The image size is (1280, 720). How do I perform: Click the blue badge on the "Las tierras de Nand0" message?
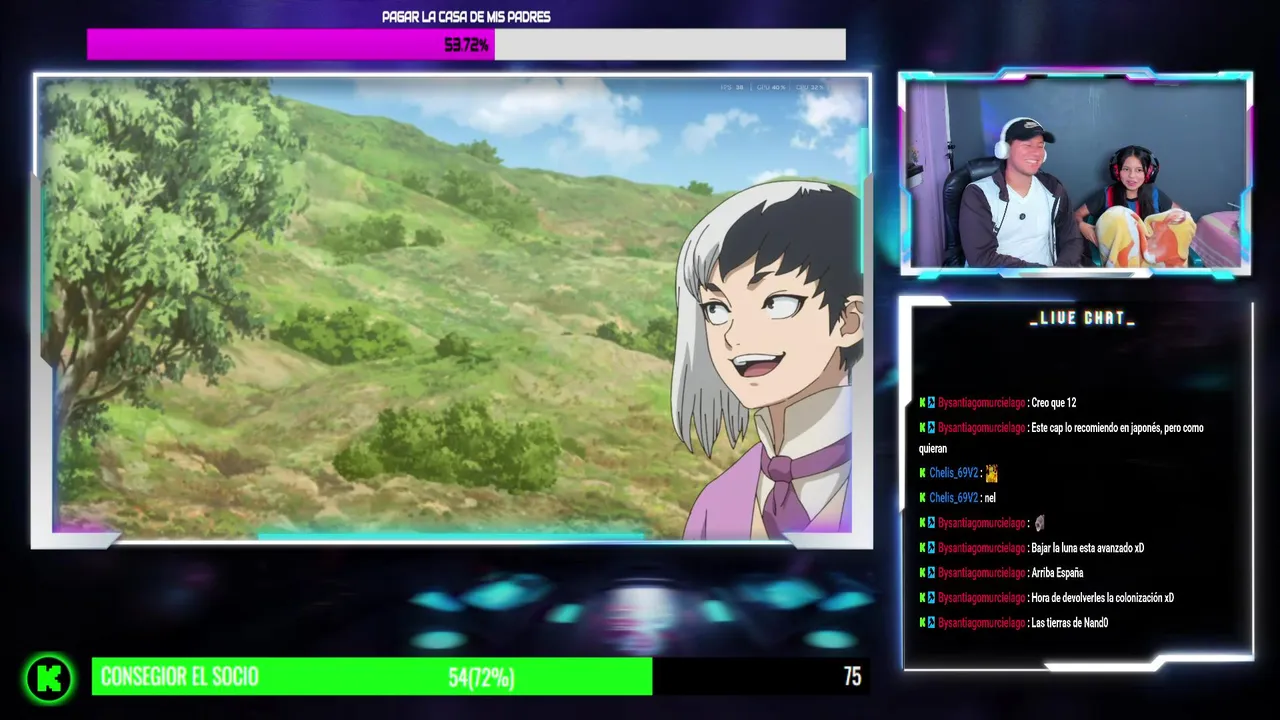pos(932,623)
